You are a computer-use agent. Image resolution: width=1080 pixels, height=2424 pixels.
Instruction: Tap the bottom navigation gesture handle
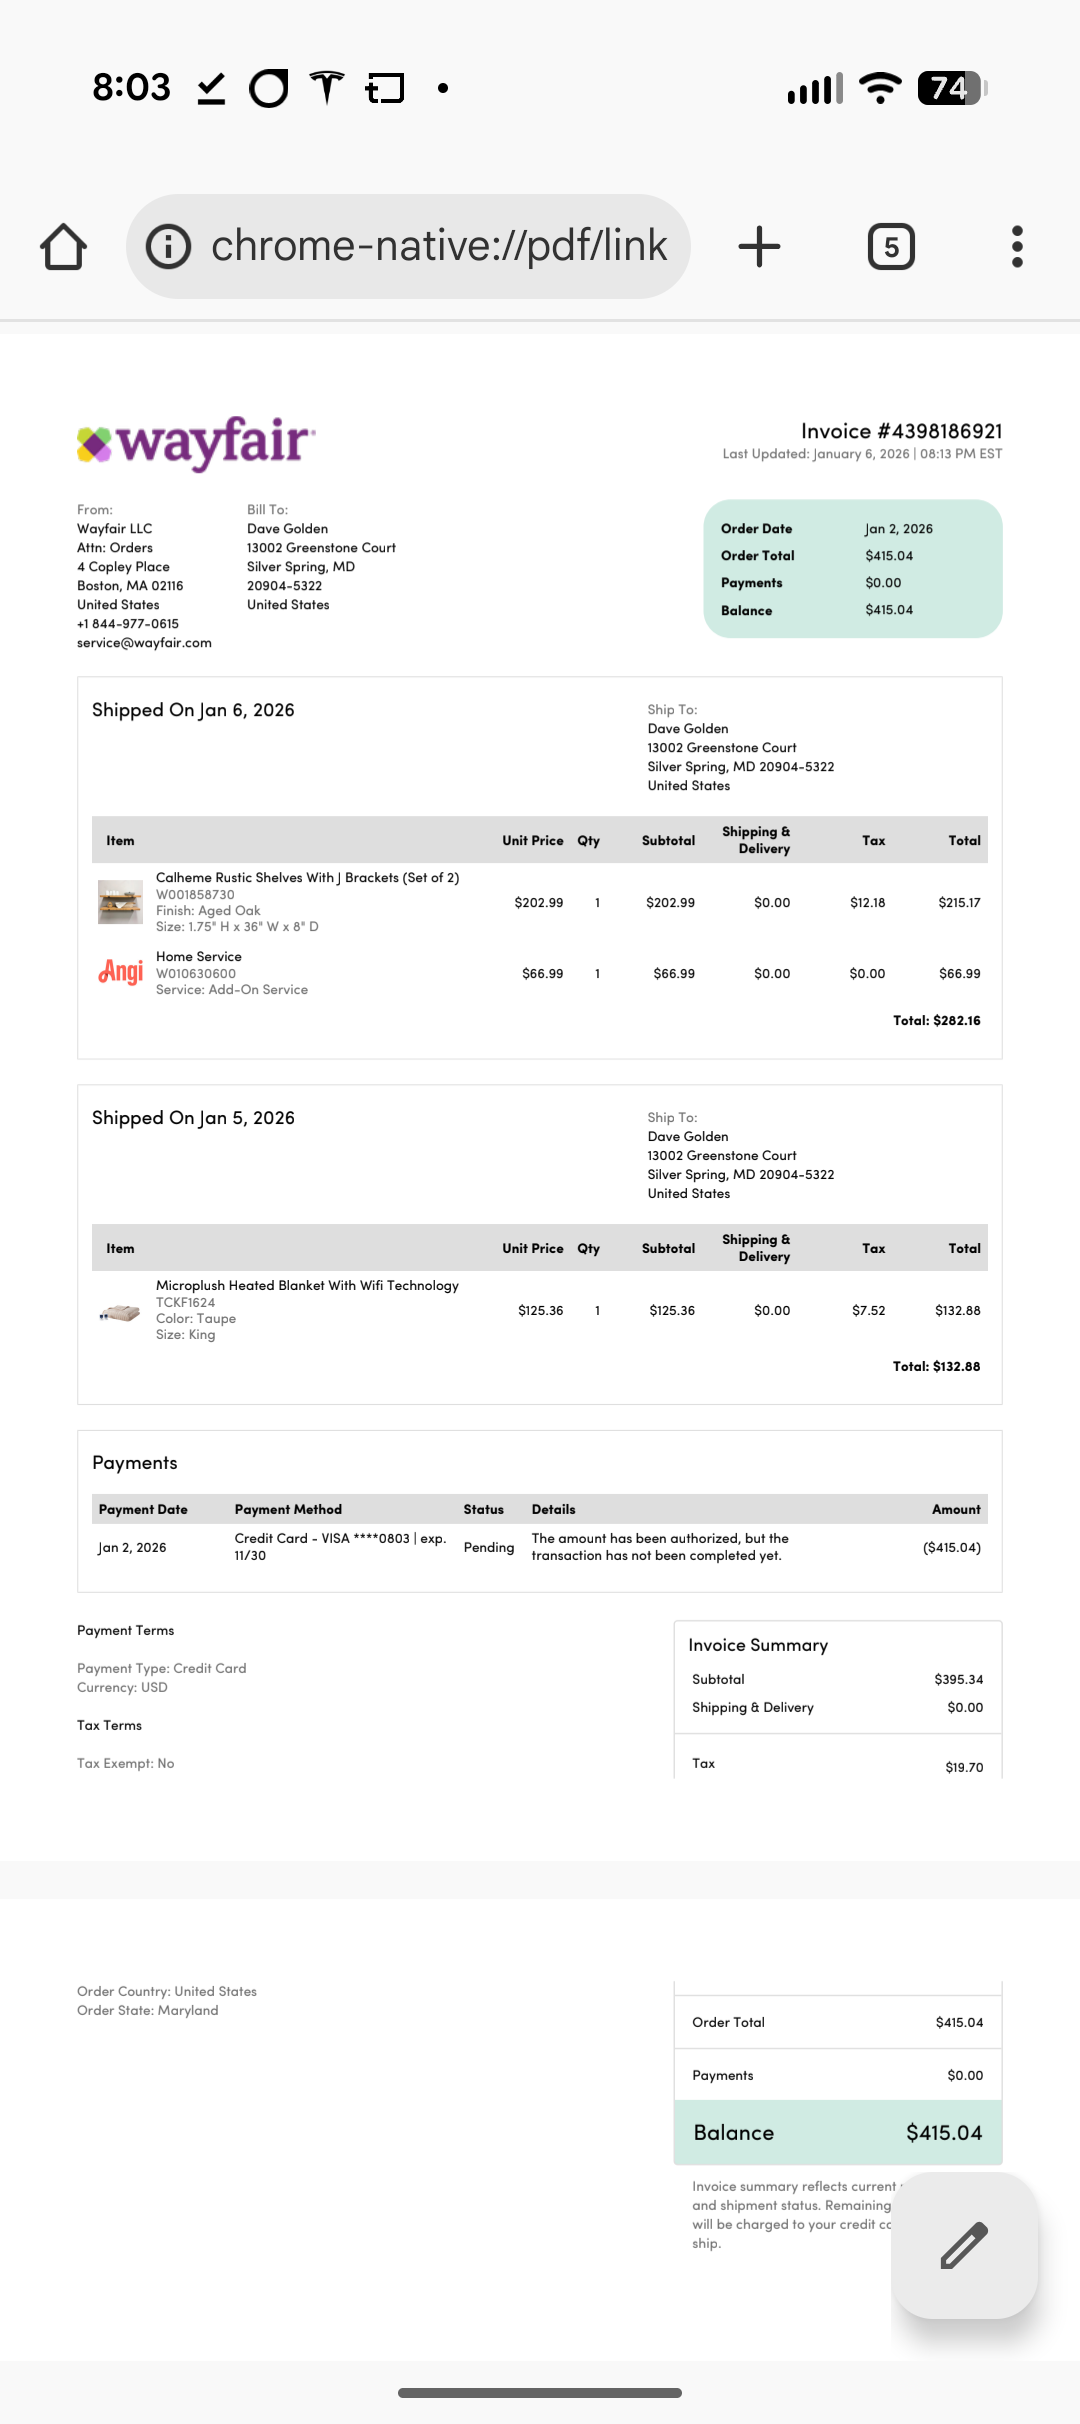540,2393
